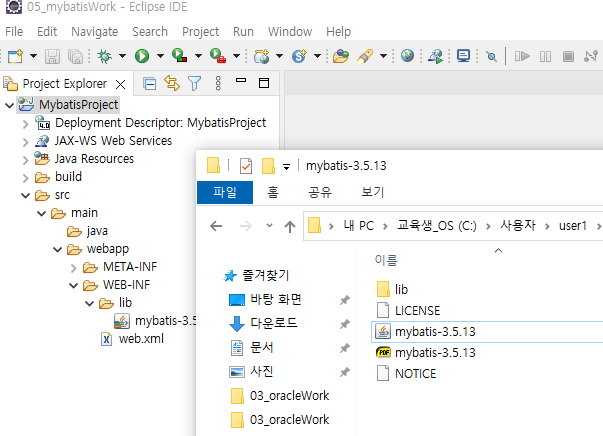This screenshot has height=436, width=603.
Task: Minimize the Project Explorer view
Action: 241,80
